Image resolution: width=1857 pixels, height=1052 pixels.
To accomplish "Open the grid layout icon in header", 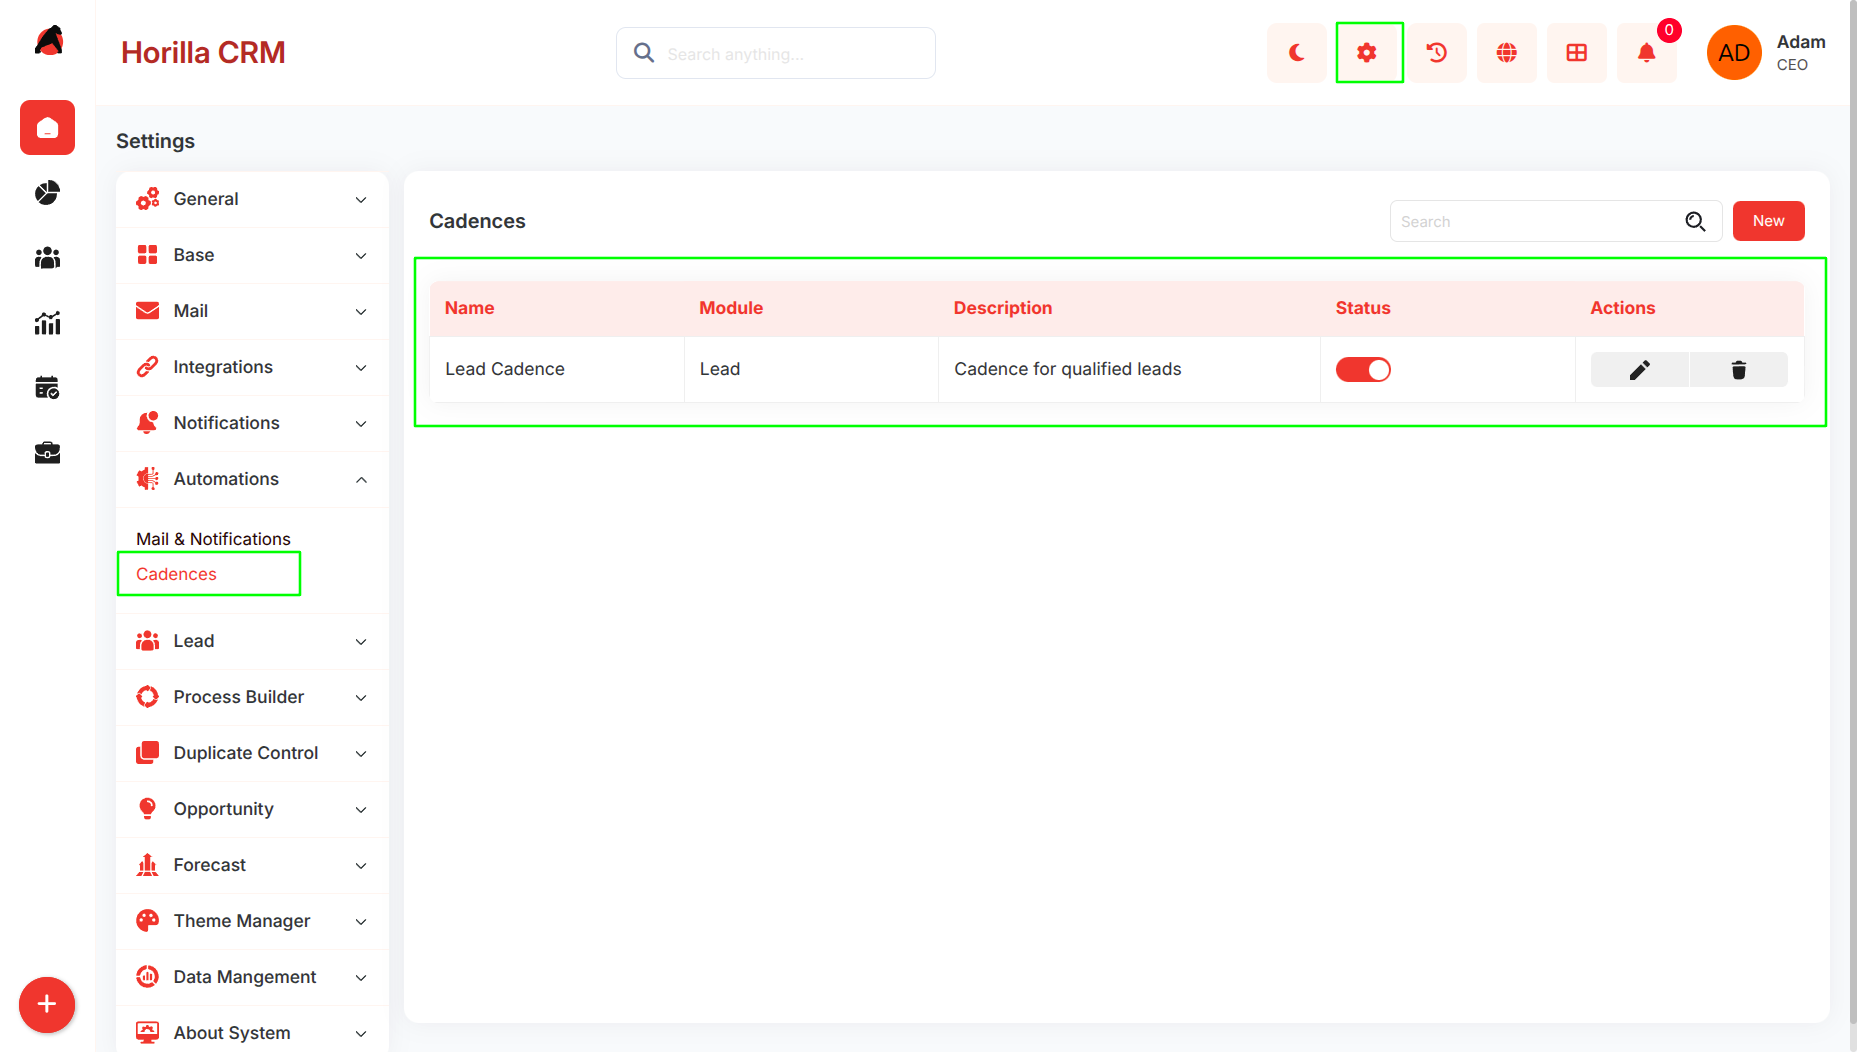I will tap(1577, 53).
